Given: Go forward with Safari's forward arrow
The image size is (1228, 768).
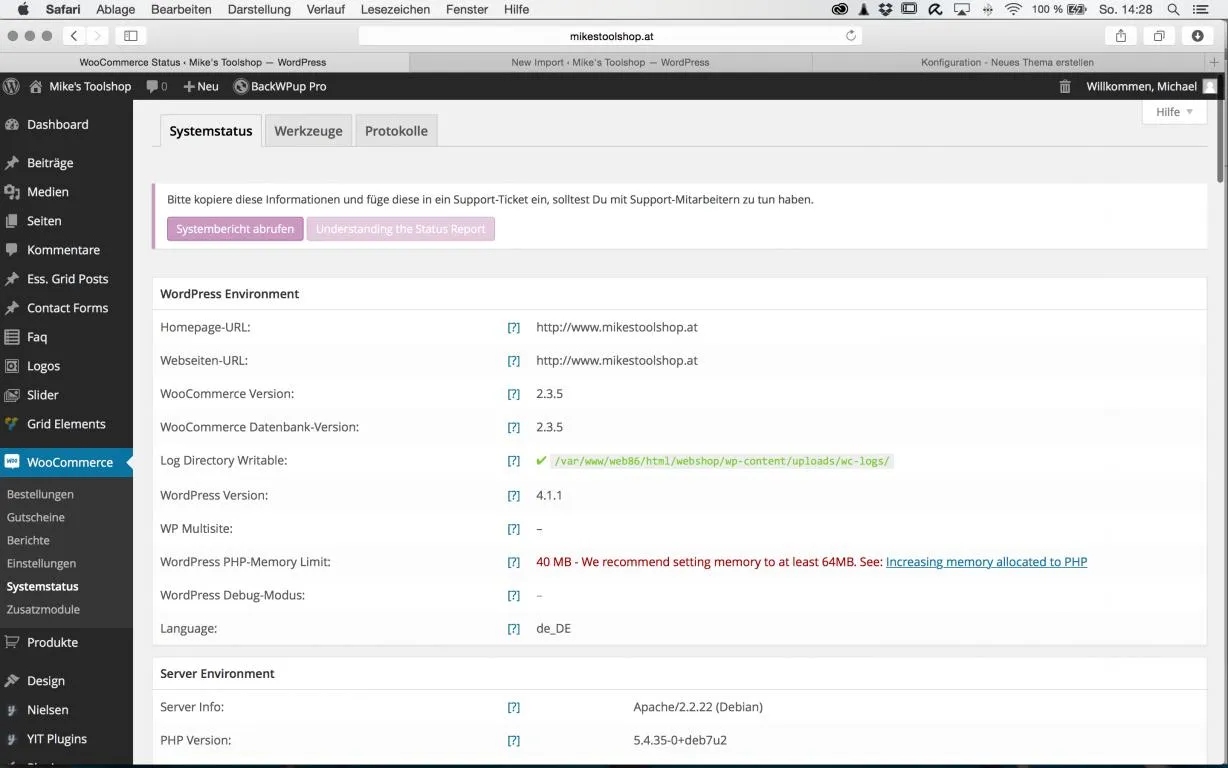Looking at the screenshot, I should pos(97,35).
